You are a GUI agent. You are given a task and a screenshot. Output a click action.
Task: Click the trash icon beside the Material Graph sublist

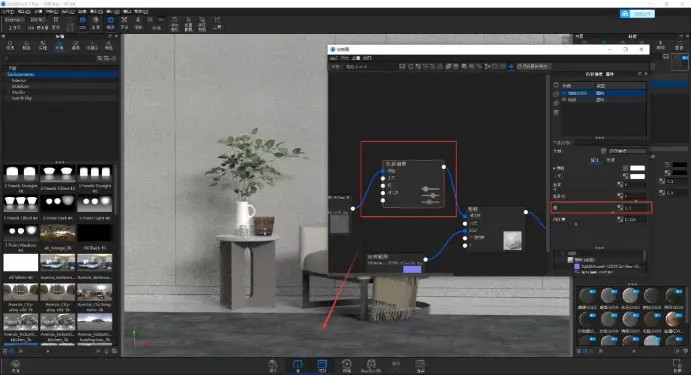click(x=556, y=112)
